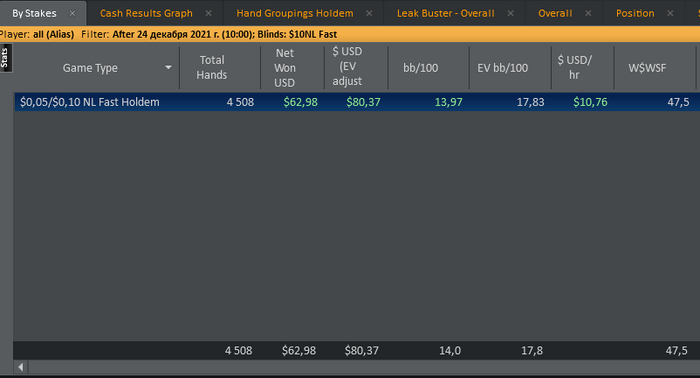The image size is (700, 378).
Task: Select the $0,05/$0,10 NL Fast Holdem row
Action: 356,102
